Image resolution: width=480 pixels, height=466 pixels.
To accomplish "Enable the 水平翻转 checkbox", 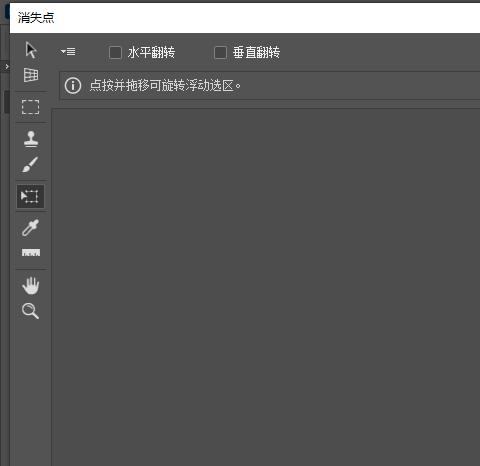I will (x=115, y=53).
